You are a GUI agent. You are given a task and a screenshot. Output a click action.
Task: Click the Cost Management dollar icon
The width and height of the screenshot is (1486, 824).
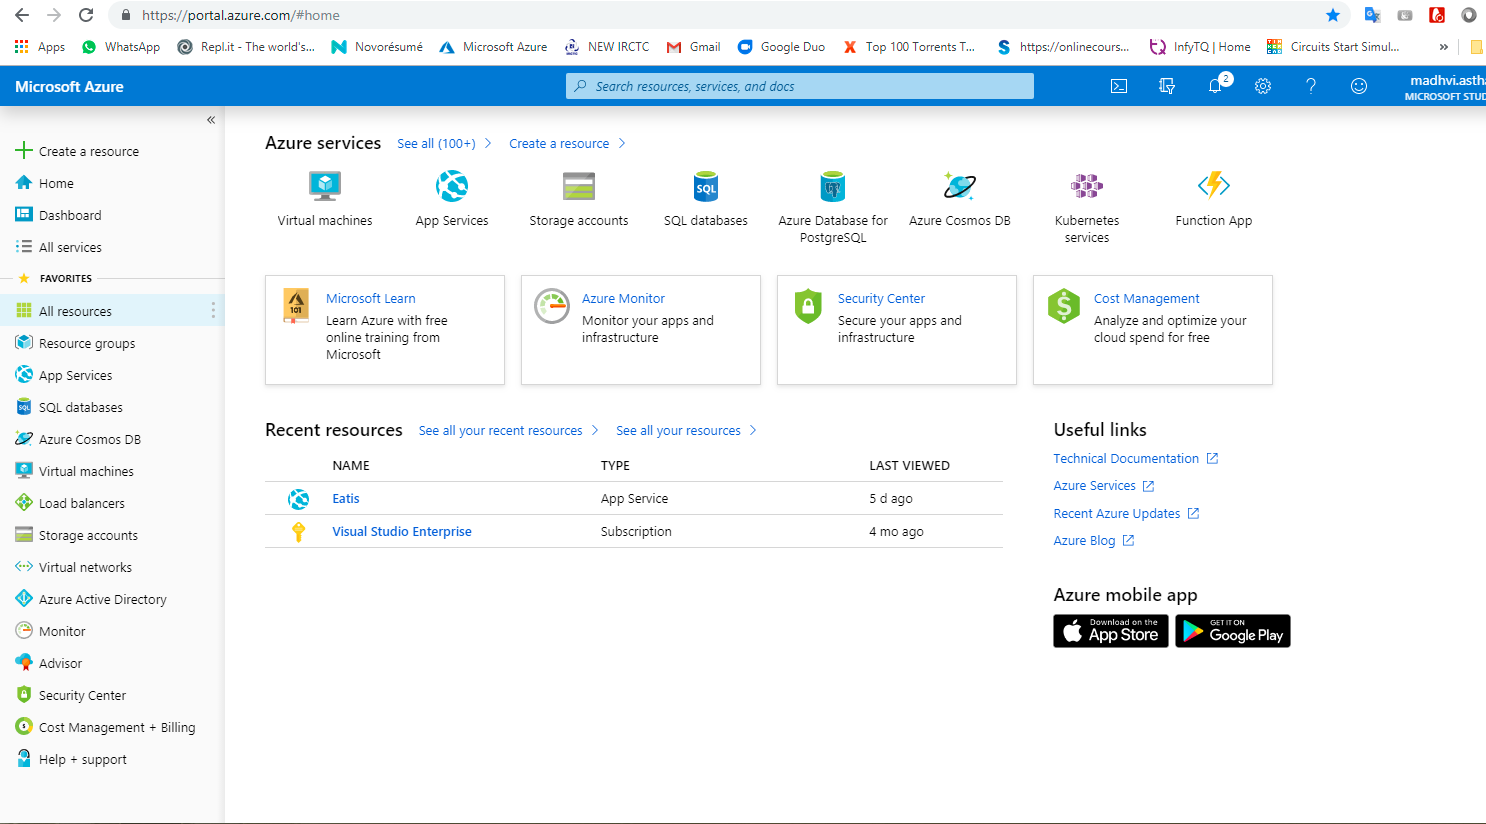click(x=1064, y=306)
